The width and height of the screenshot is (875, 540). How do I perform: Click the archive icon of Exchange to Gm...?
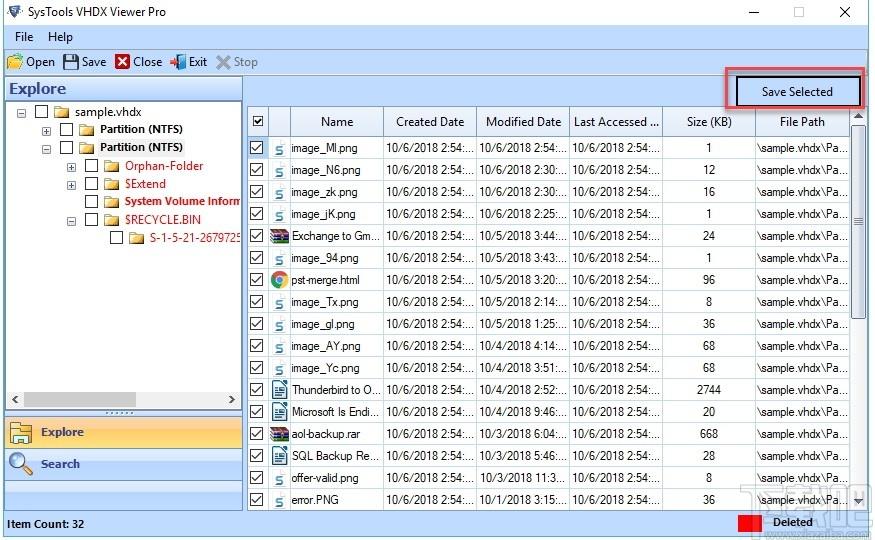[x=279, y=236]
